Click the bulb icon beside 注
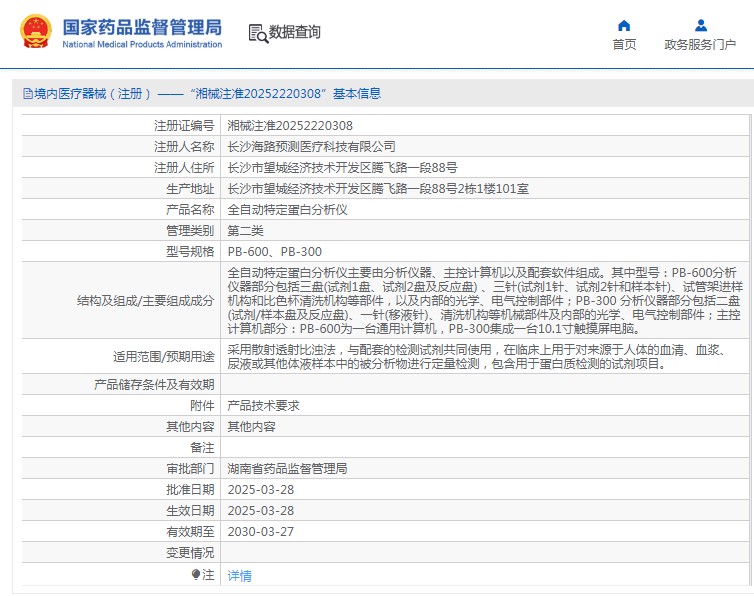 [196, 574]
